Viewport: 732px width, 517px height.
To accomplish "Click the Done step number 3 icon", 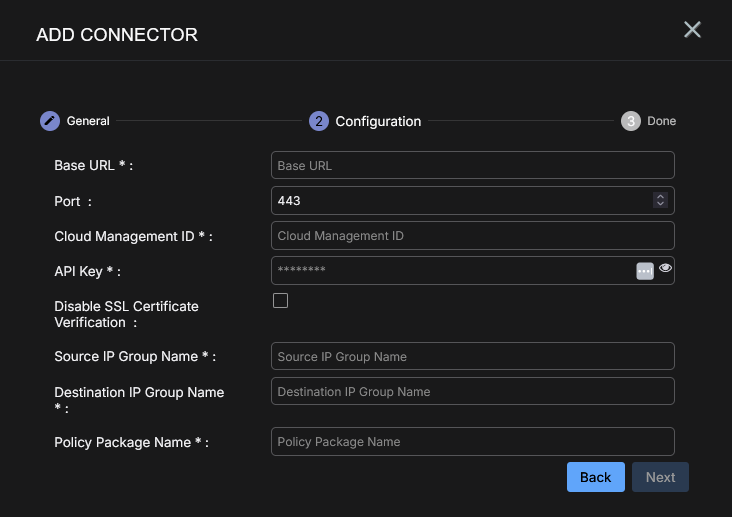I will [x=631, y=121].
